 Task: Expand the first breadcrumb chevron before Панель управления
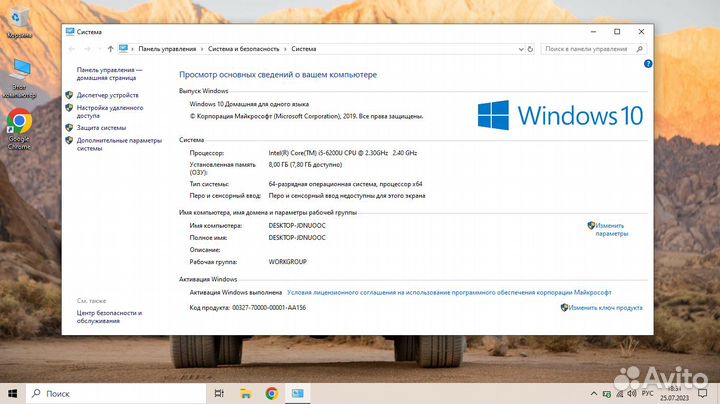click(x=133, y=49)
